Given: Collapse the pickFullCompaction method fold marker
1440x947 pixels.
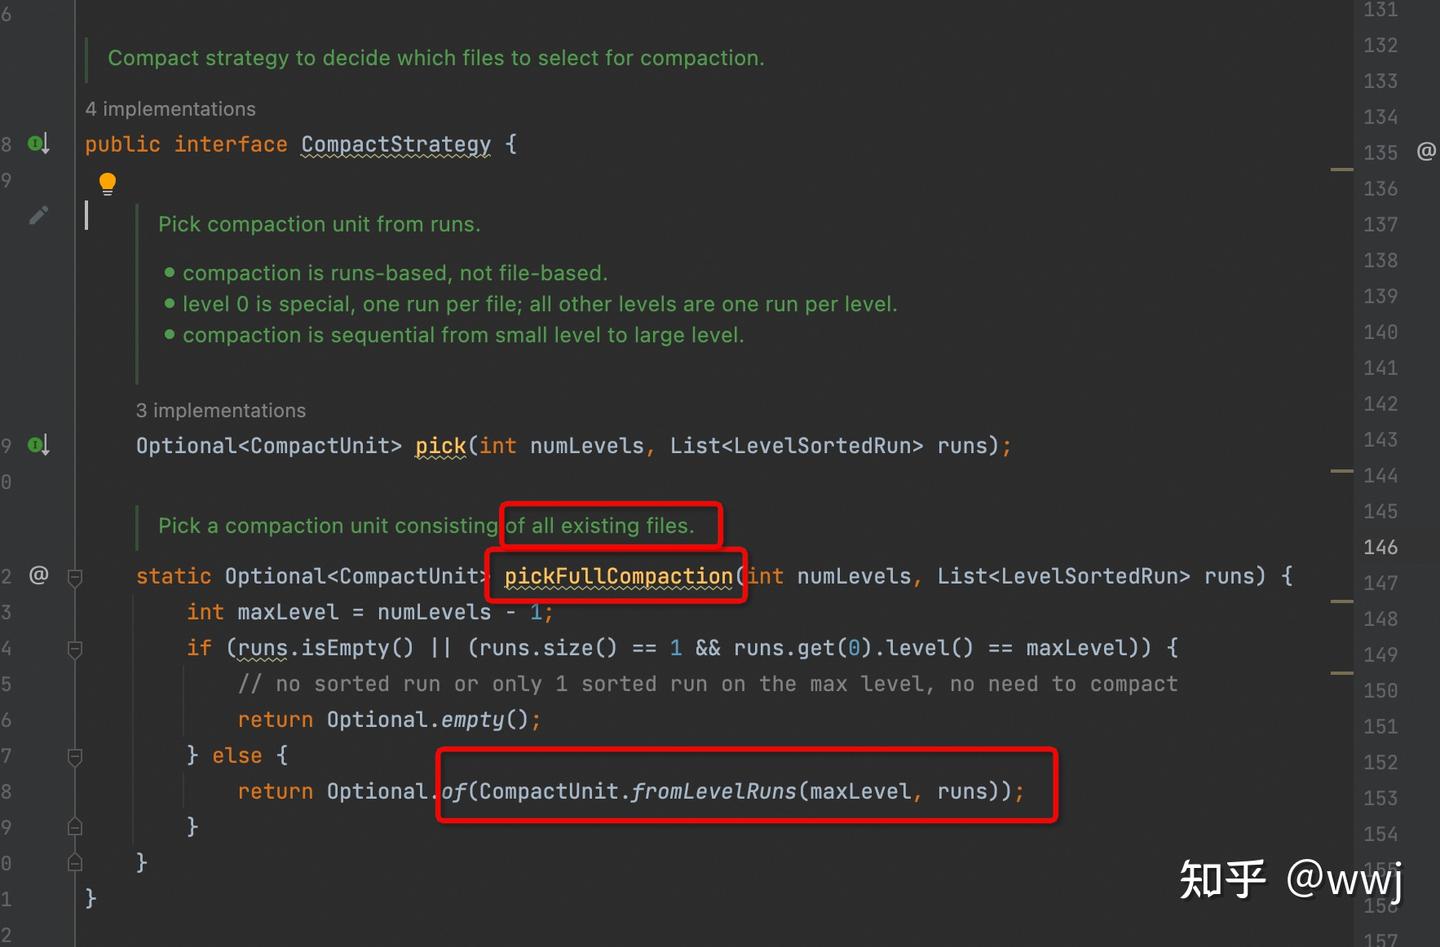Looking at the screenshot, I should [x=75, y=577].
